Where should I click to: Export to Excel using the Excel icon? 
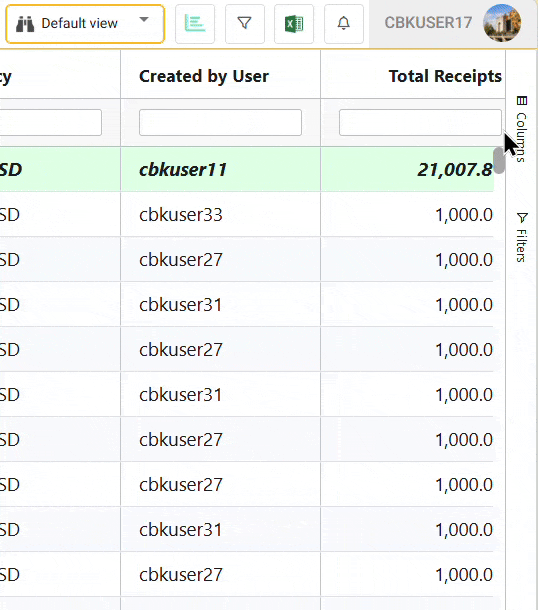click(x=294, y=24)
